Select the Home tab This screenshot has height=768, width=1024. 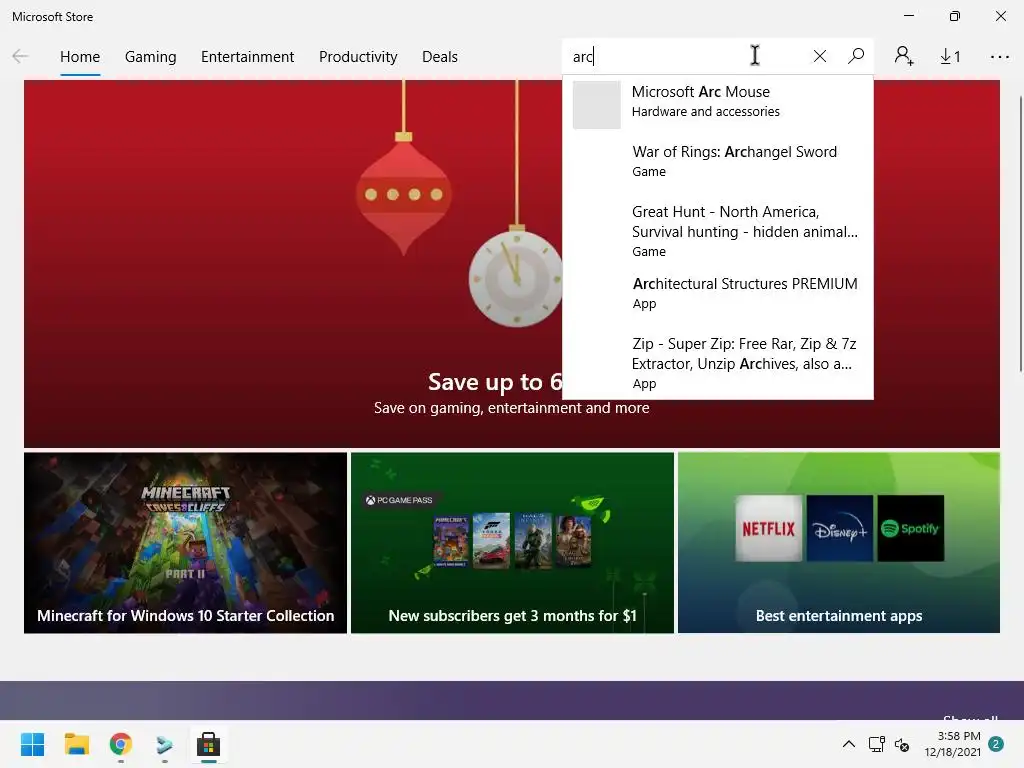coord(80,57)
